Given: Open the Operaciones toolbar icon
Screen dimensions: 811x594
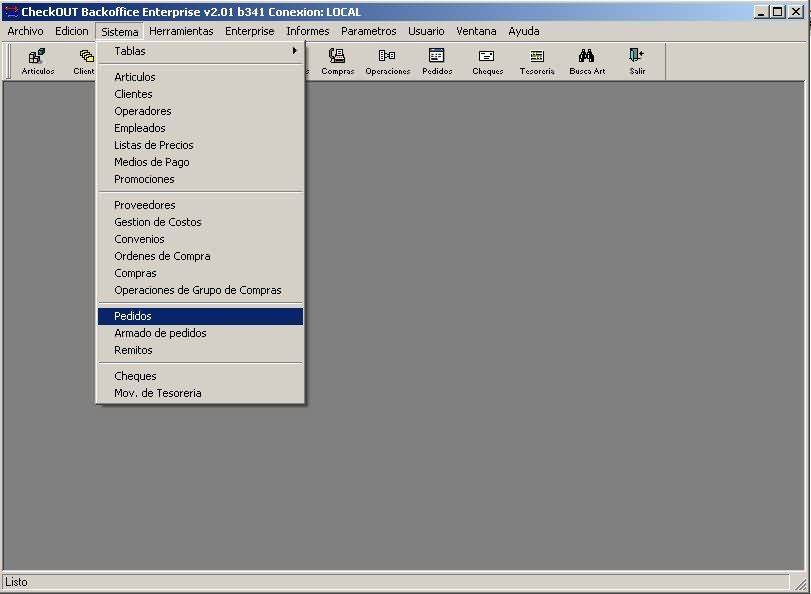Looking at the screenshot, I should click(x=387, y=62).
